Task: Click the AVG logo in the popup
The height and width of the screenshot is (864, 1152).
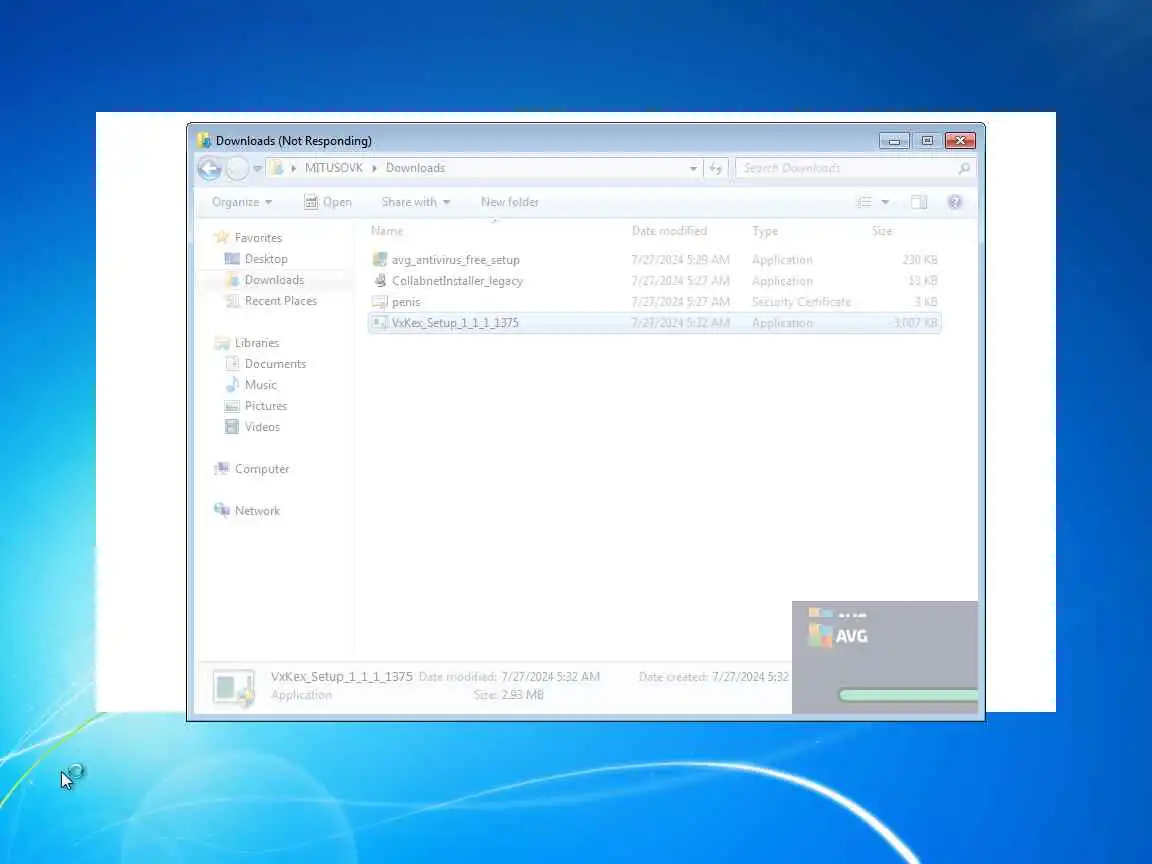Action: click(838, 635)
